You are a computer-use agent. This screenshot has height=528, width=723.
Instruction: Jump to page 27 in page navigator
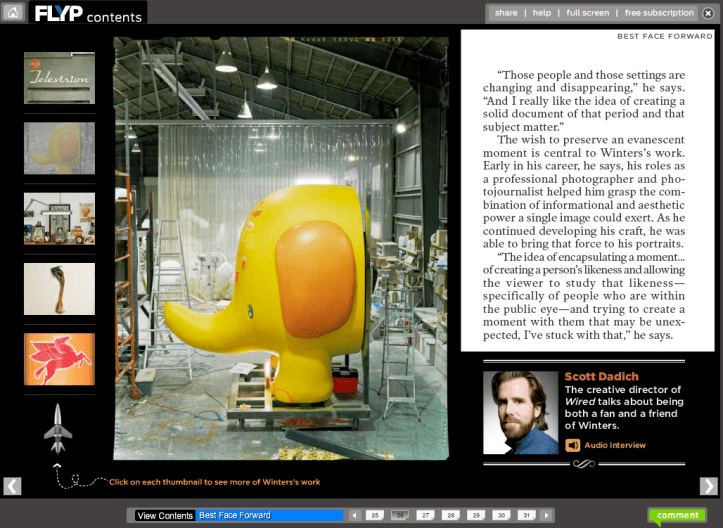pos(426,515)
